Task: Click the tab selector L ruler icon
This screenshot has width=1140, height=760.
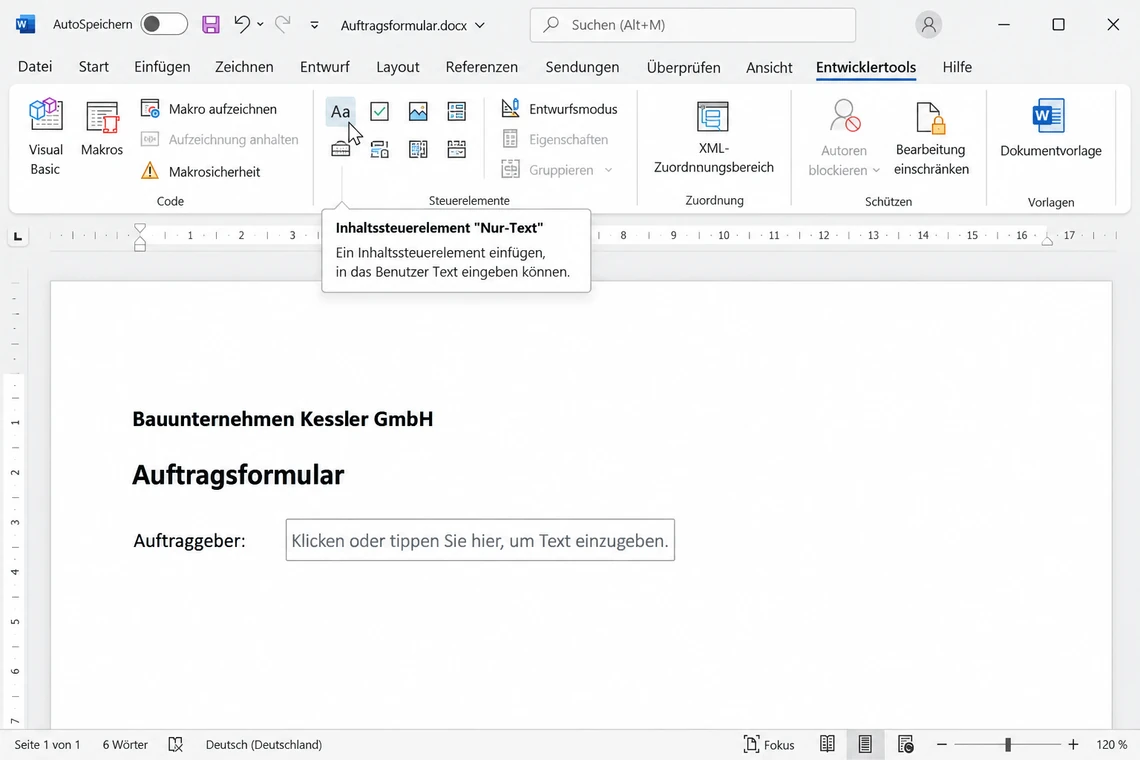Action: coord(17,236)
